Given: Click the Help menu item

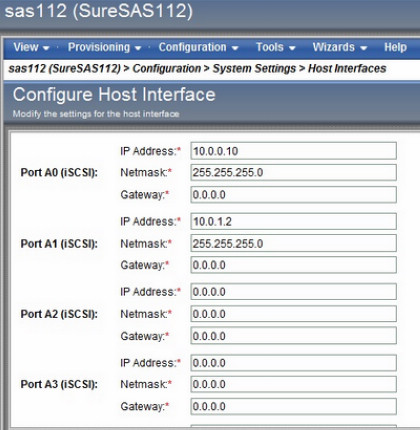Looking at the screenshot, I should pyautogui.click(x=395, y=47).
